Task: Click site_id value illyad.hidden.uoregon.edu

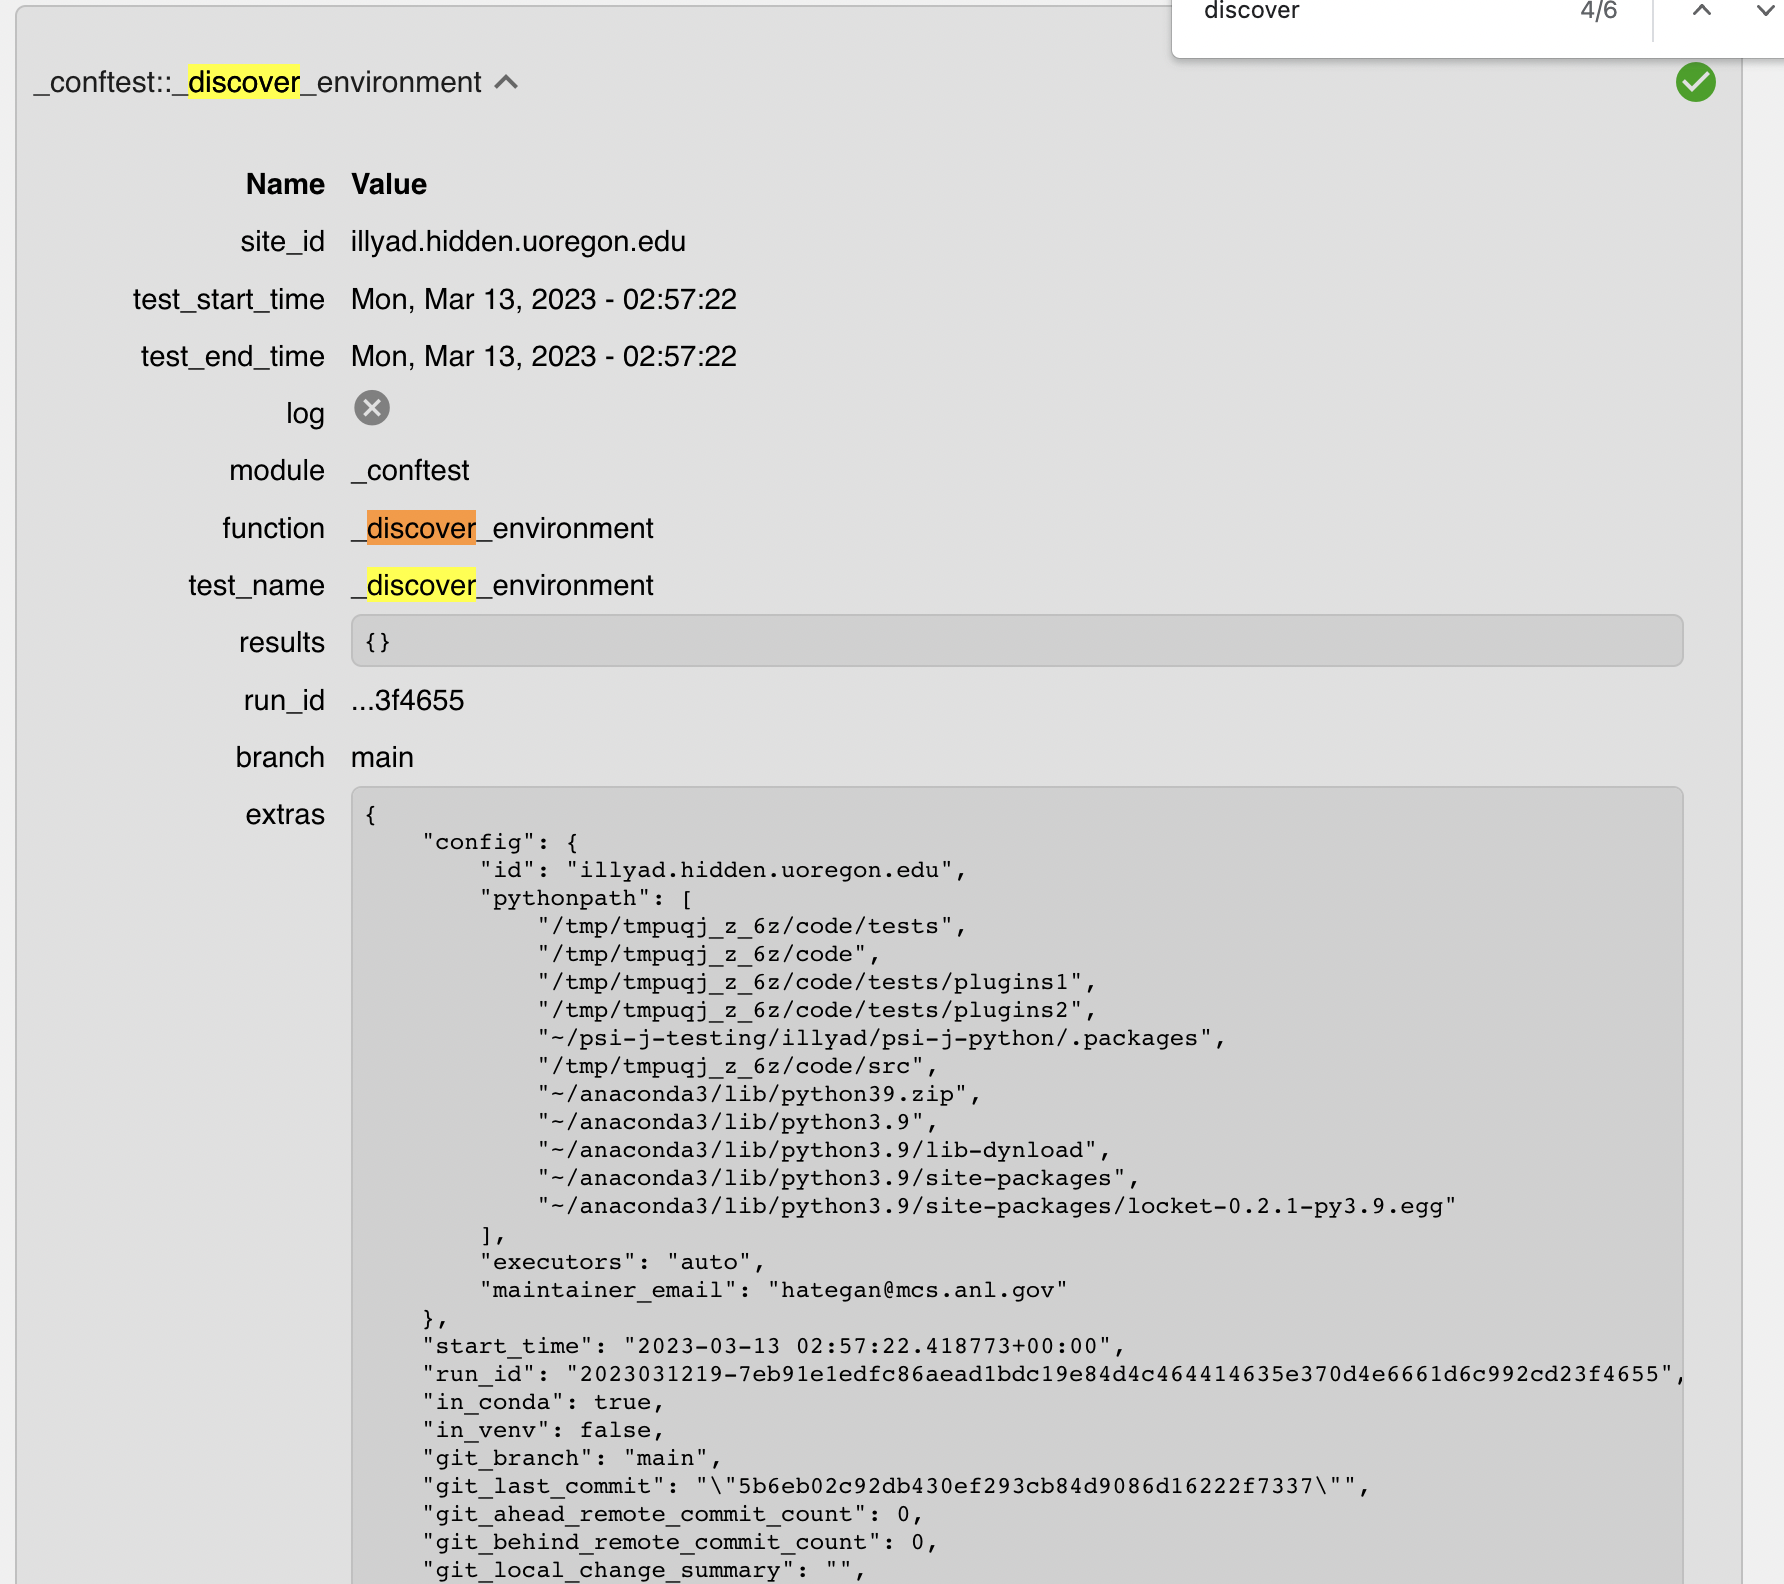Action: [x=518, y=242]
